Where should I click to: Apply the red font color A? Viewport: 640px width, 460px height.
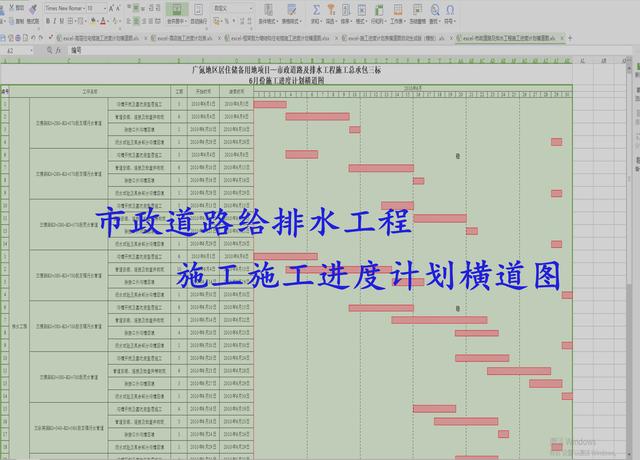click(103, 21)
